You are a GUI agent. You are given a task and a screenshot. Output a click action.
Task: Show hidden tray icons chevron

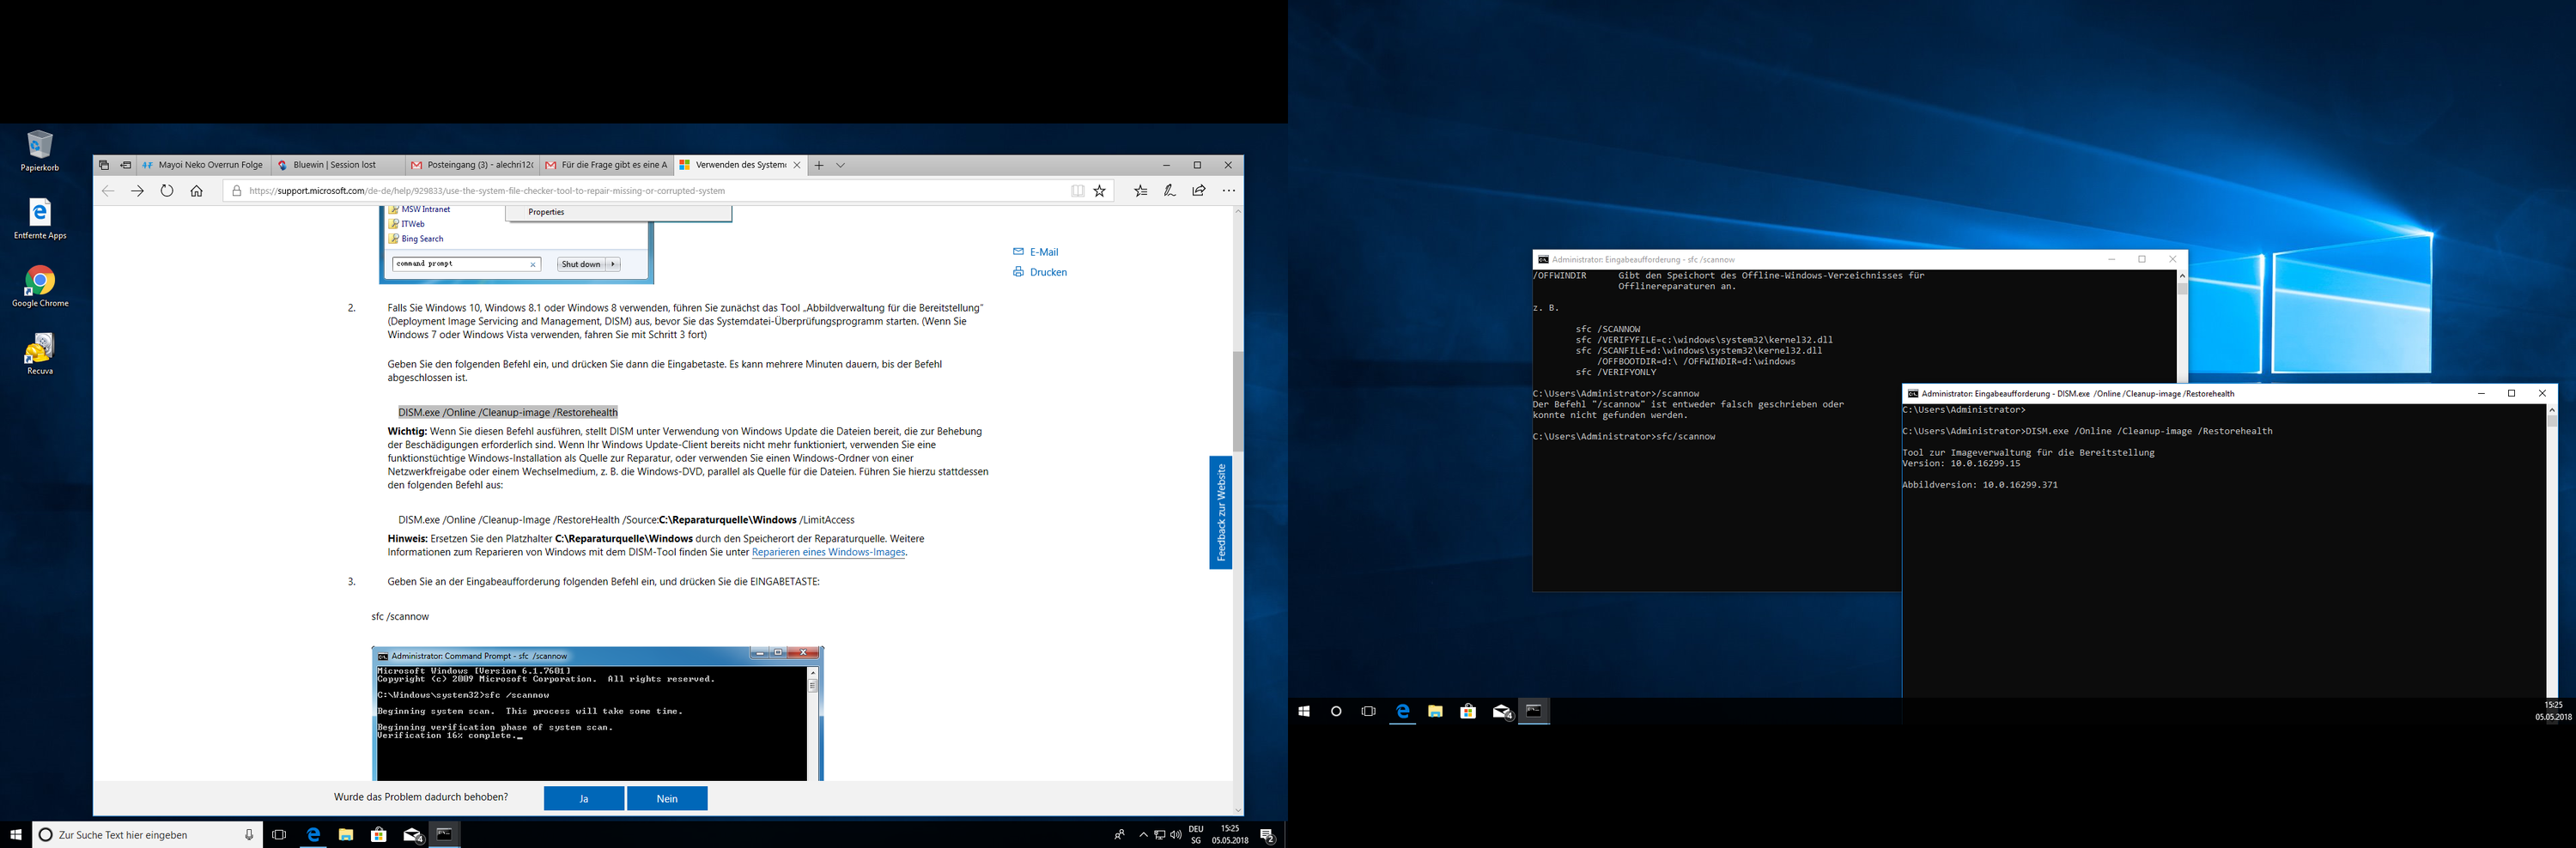click(1143, 834)
